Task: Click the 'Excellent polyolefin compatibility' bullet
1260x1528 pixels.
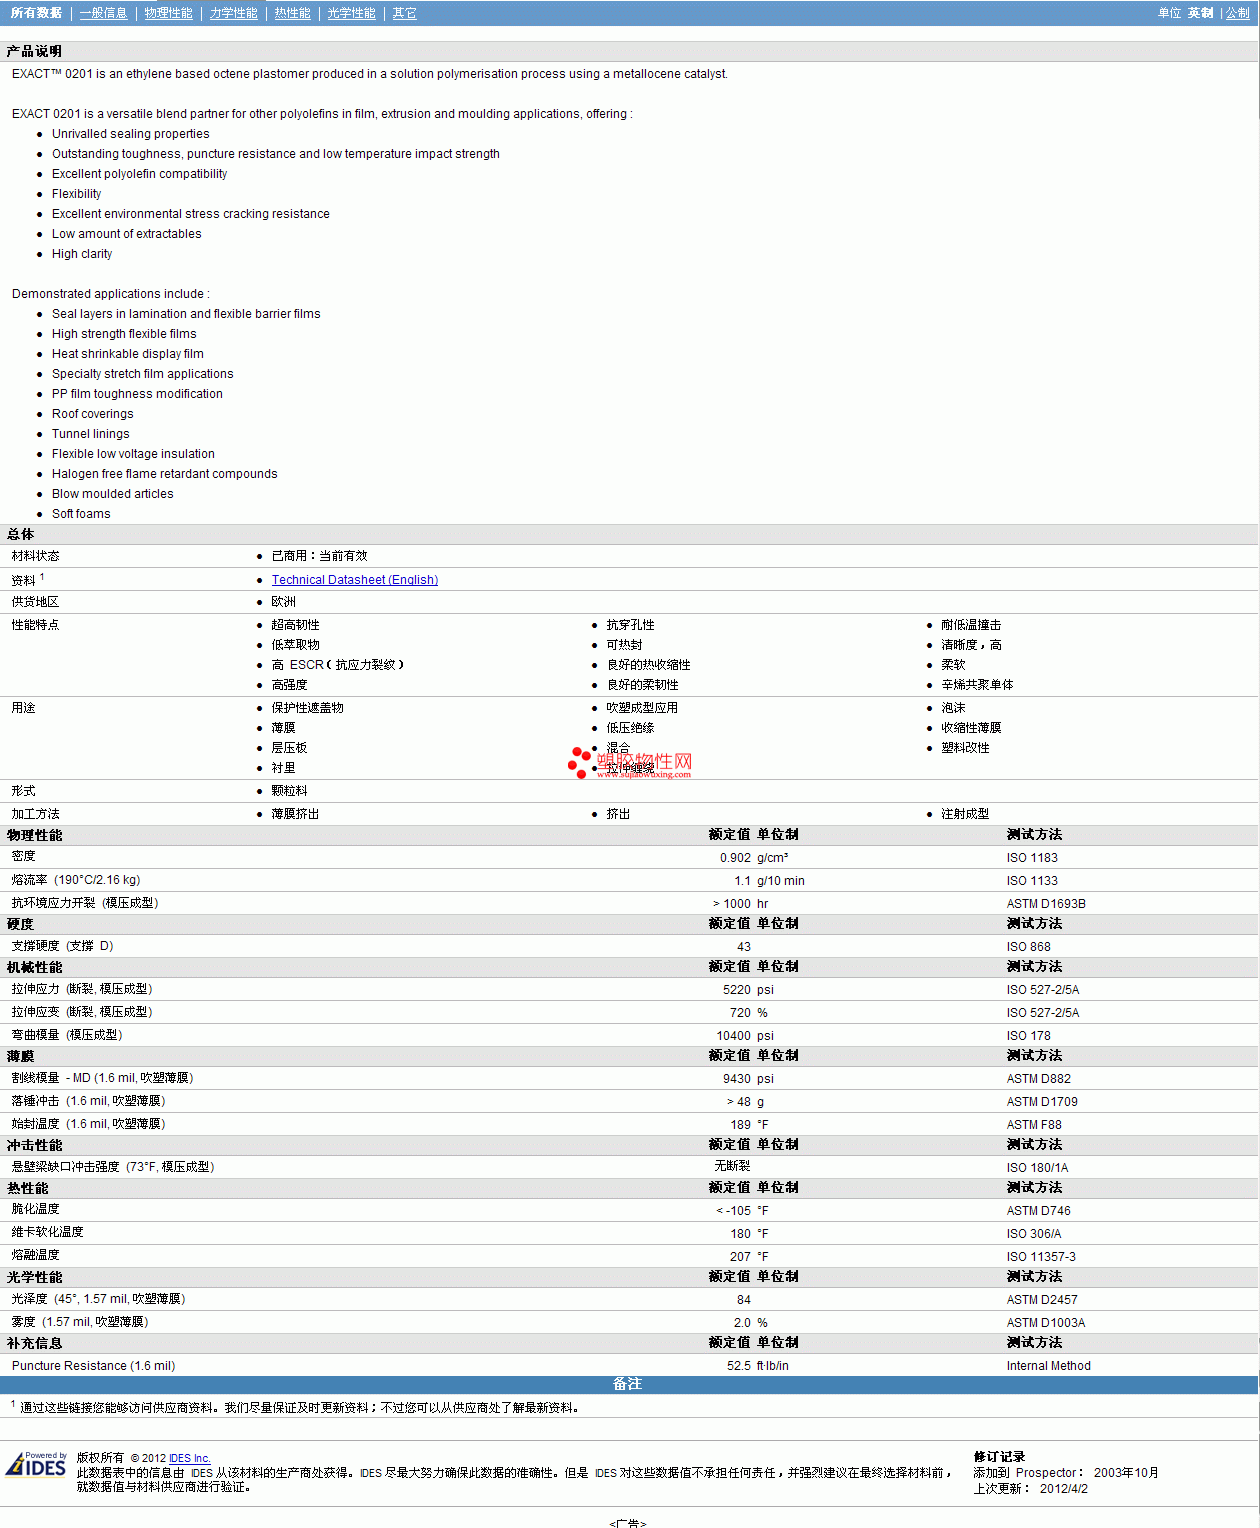Action: 140,174
